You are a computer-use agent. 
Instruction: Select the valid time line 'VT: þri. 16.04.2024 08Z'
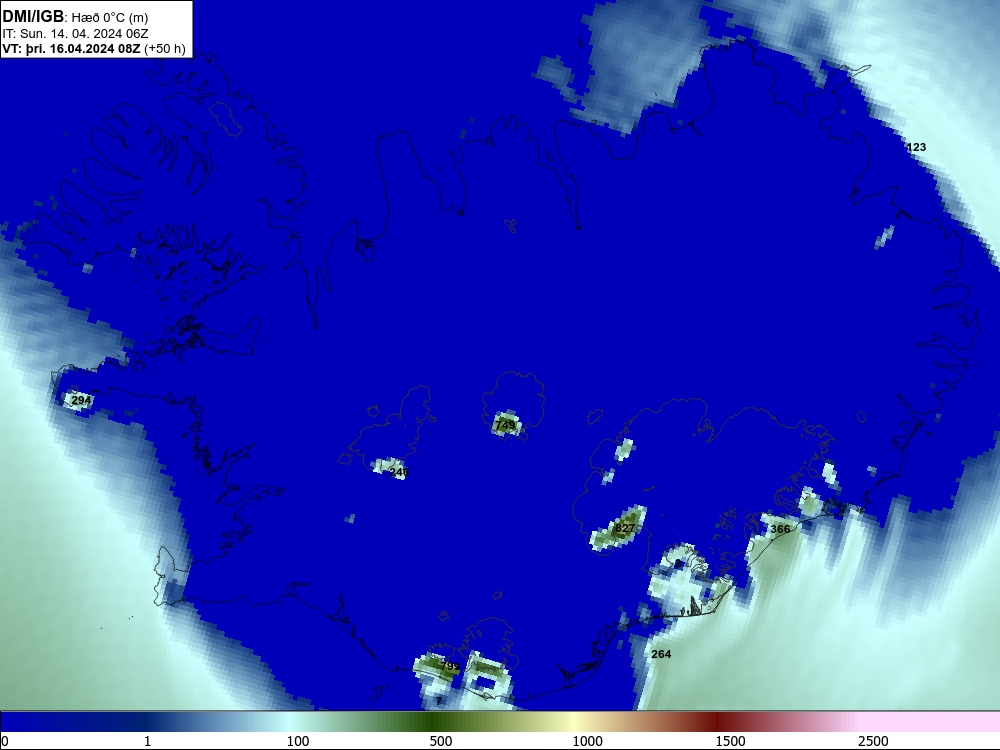pyautogui.click(x=71, y=48)
